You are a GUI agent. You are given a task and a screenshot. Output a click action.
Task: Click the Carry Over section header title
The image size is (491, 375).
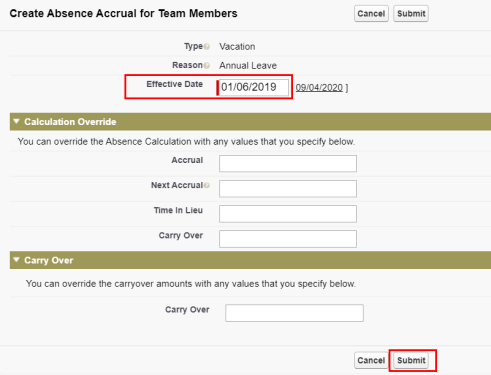click(49, 260)
